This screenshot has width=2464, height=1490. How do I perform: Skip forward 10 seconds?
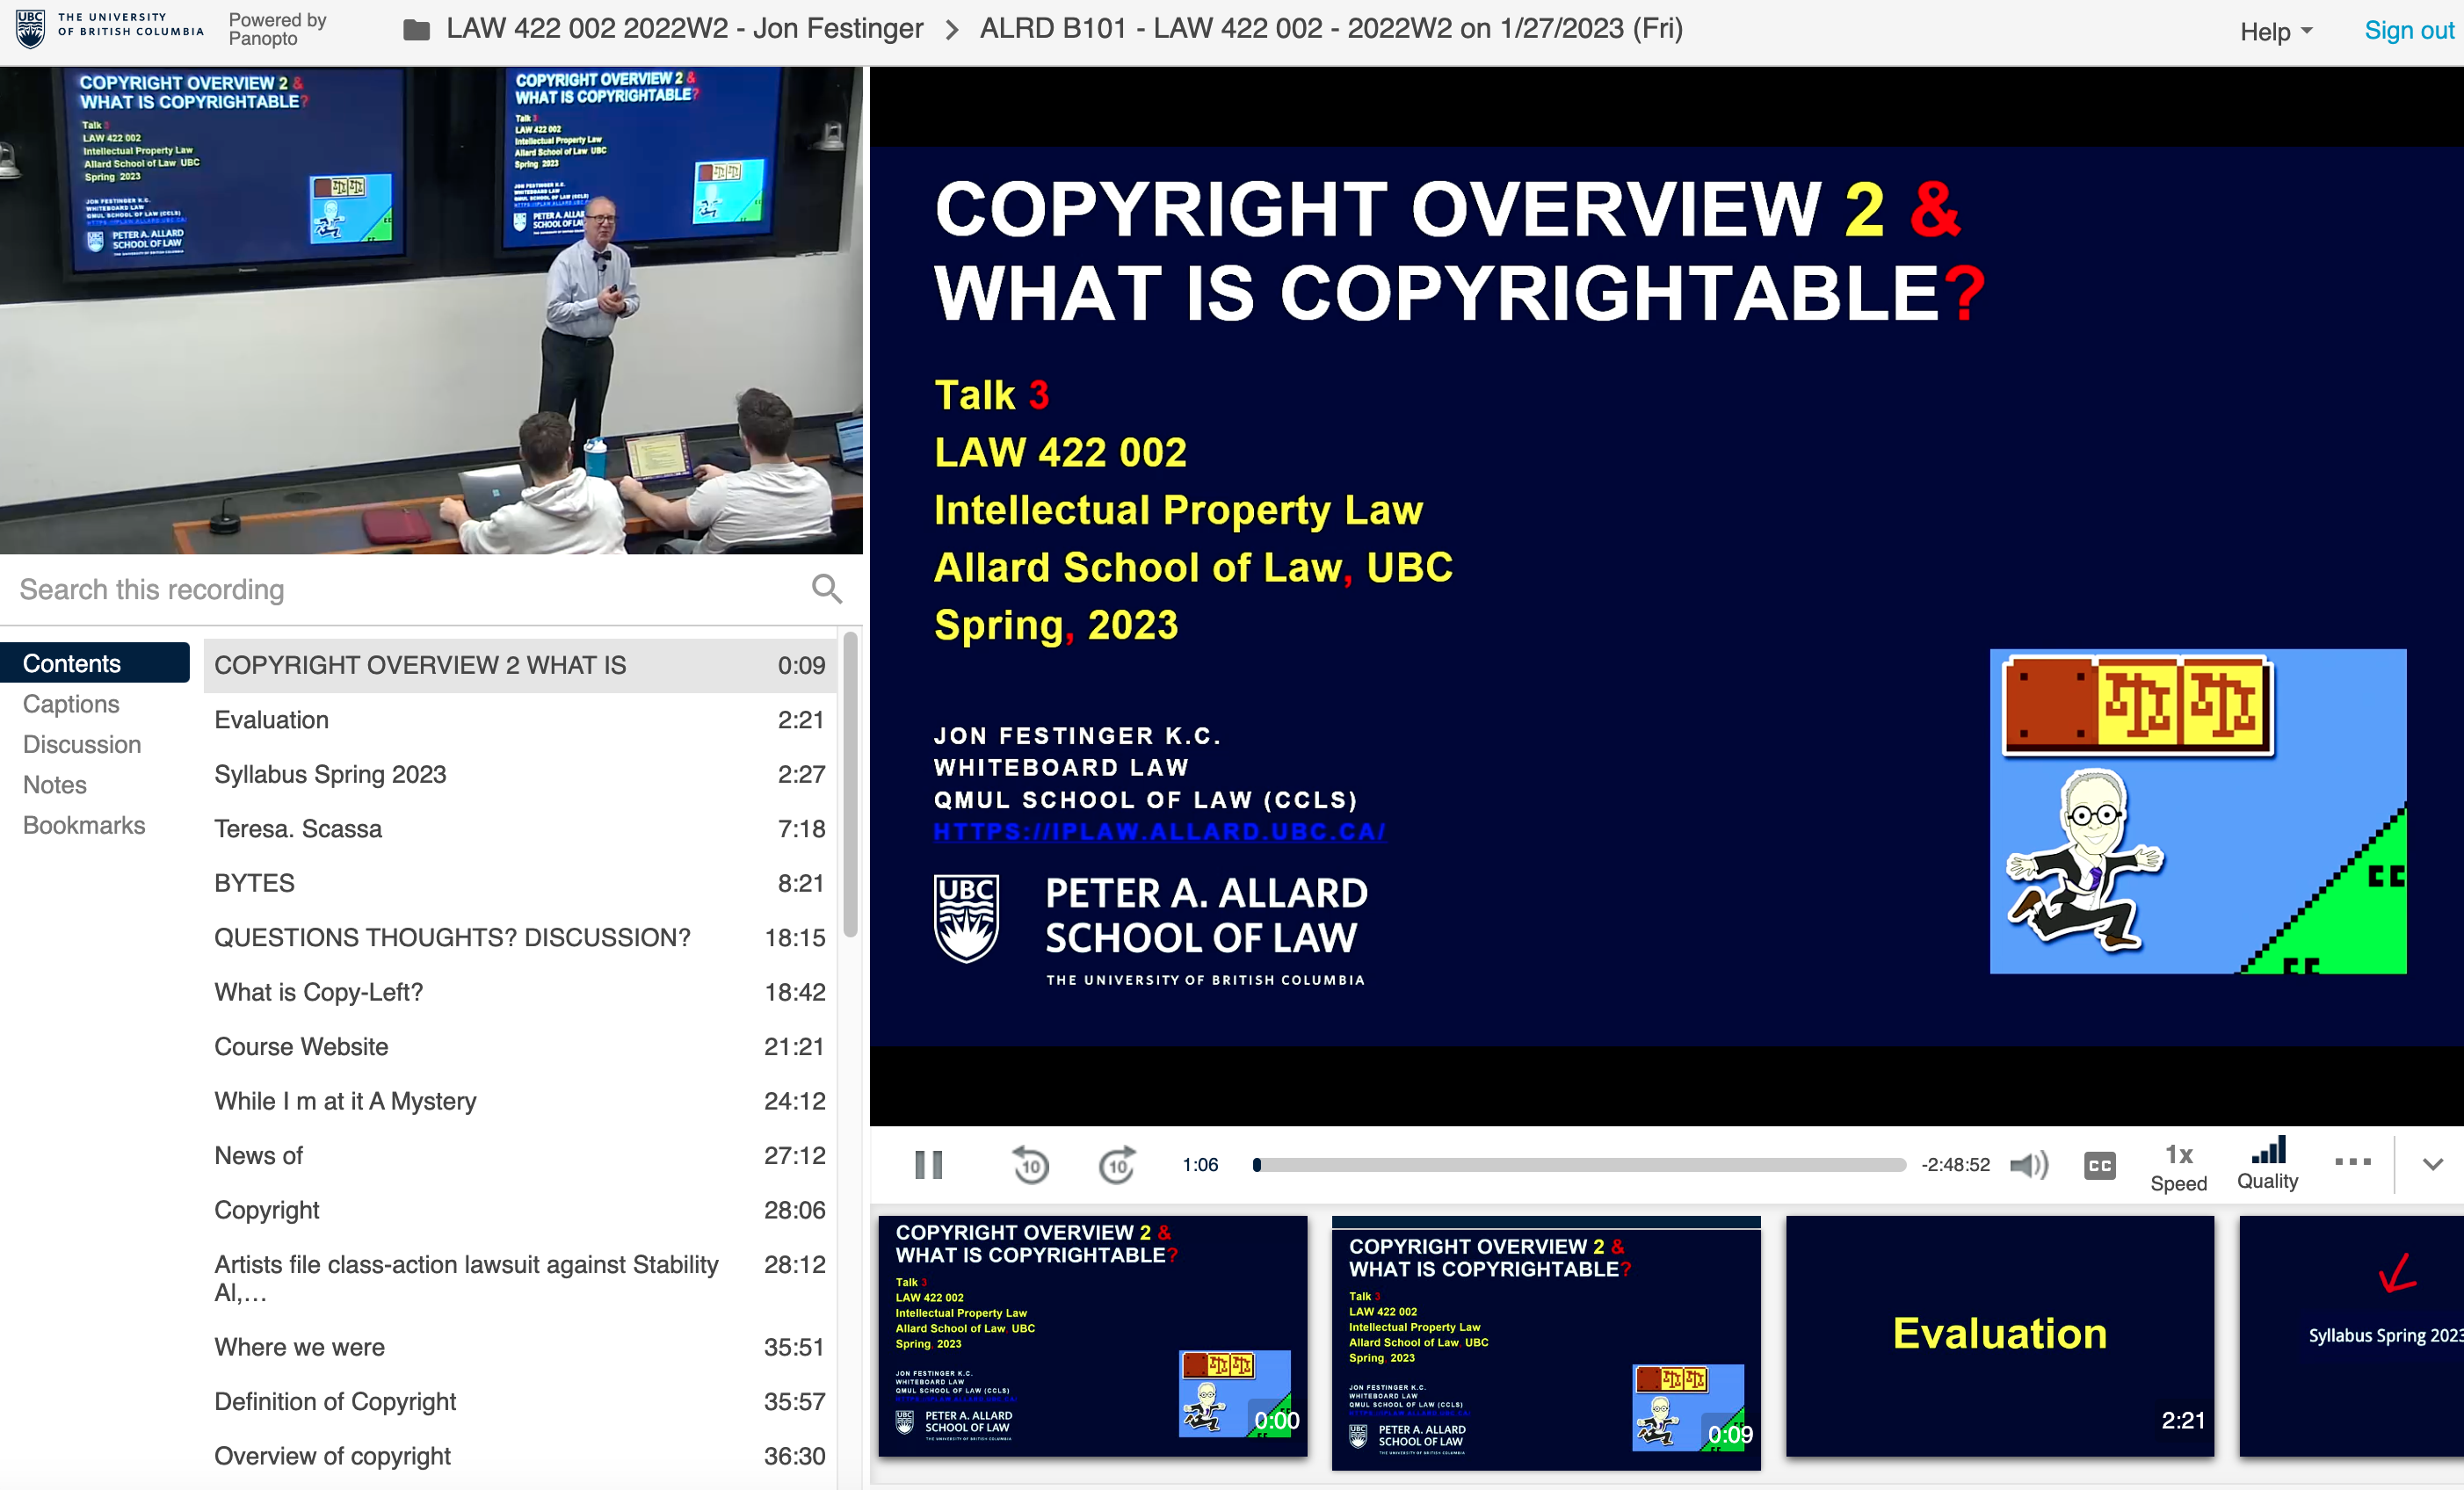pyautogui.click(x=1117, y=1165)
